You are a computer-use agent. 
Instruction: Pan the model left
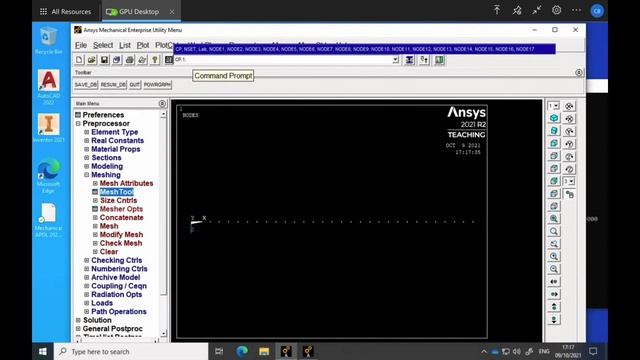point(554,282)
